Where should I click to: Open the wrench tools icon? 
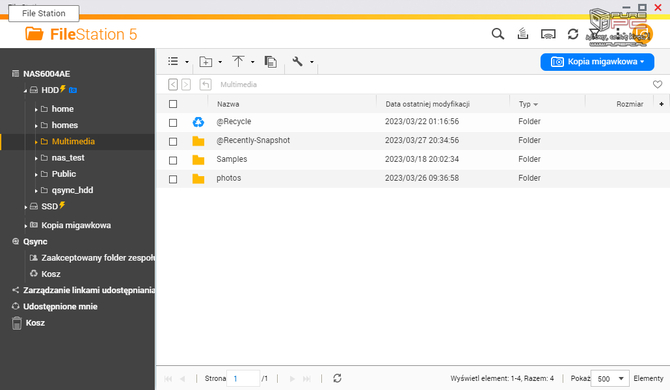point(297,62)
